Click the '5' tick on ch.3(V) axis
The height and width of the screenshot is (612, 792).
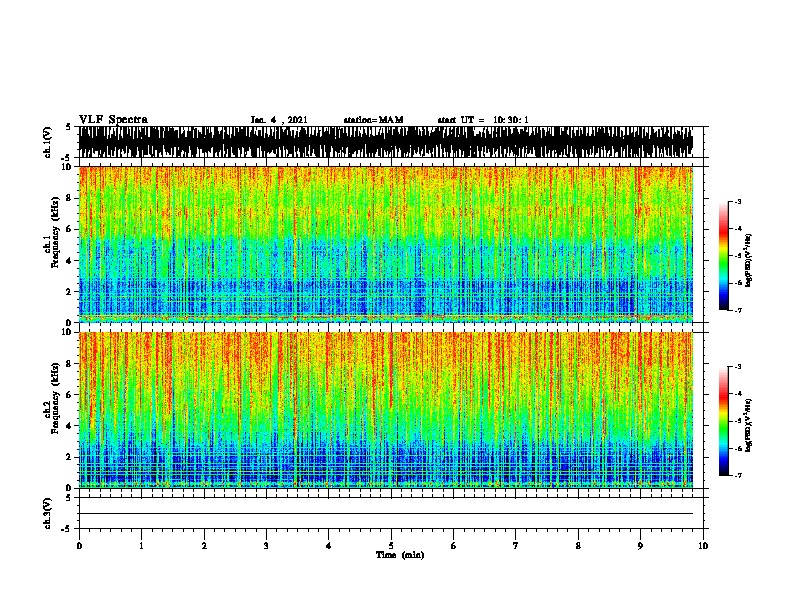[x=68, y=498]
